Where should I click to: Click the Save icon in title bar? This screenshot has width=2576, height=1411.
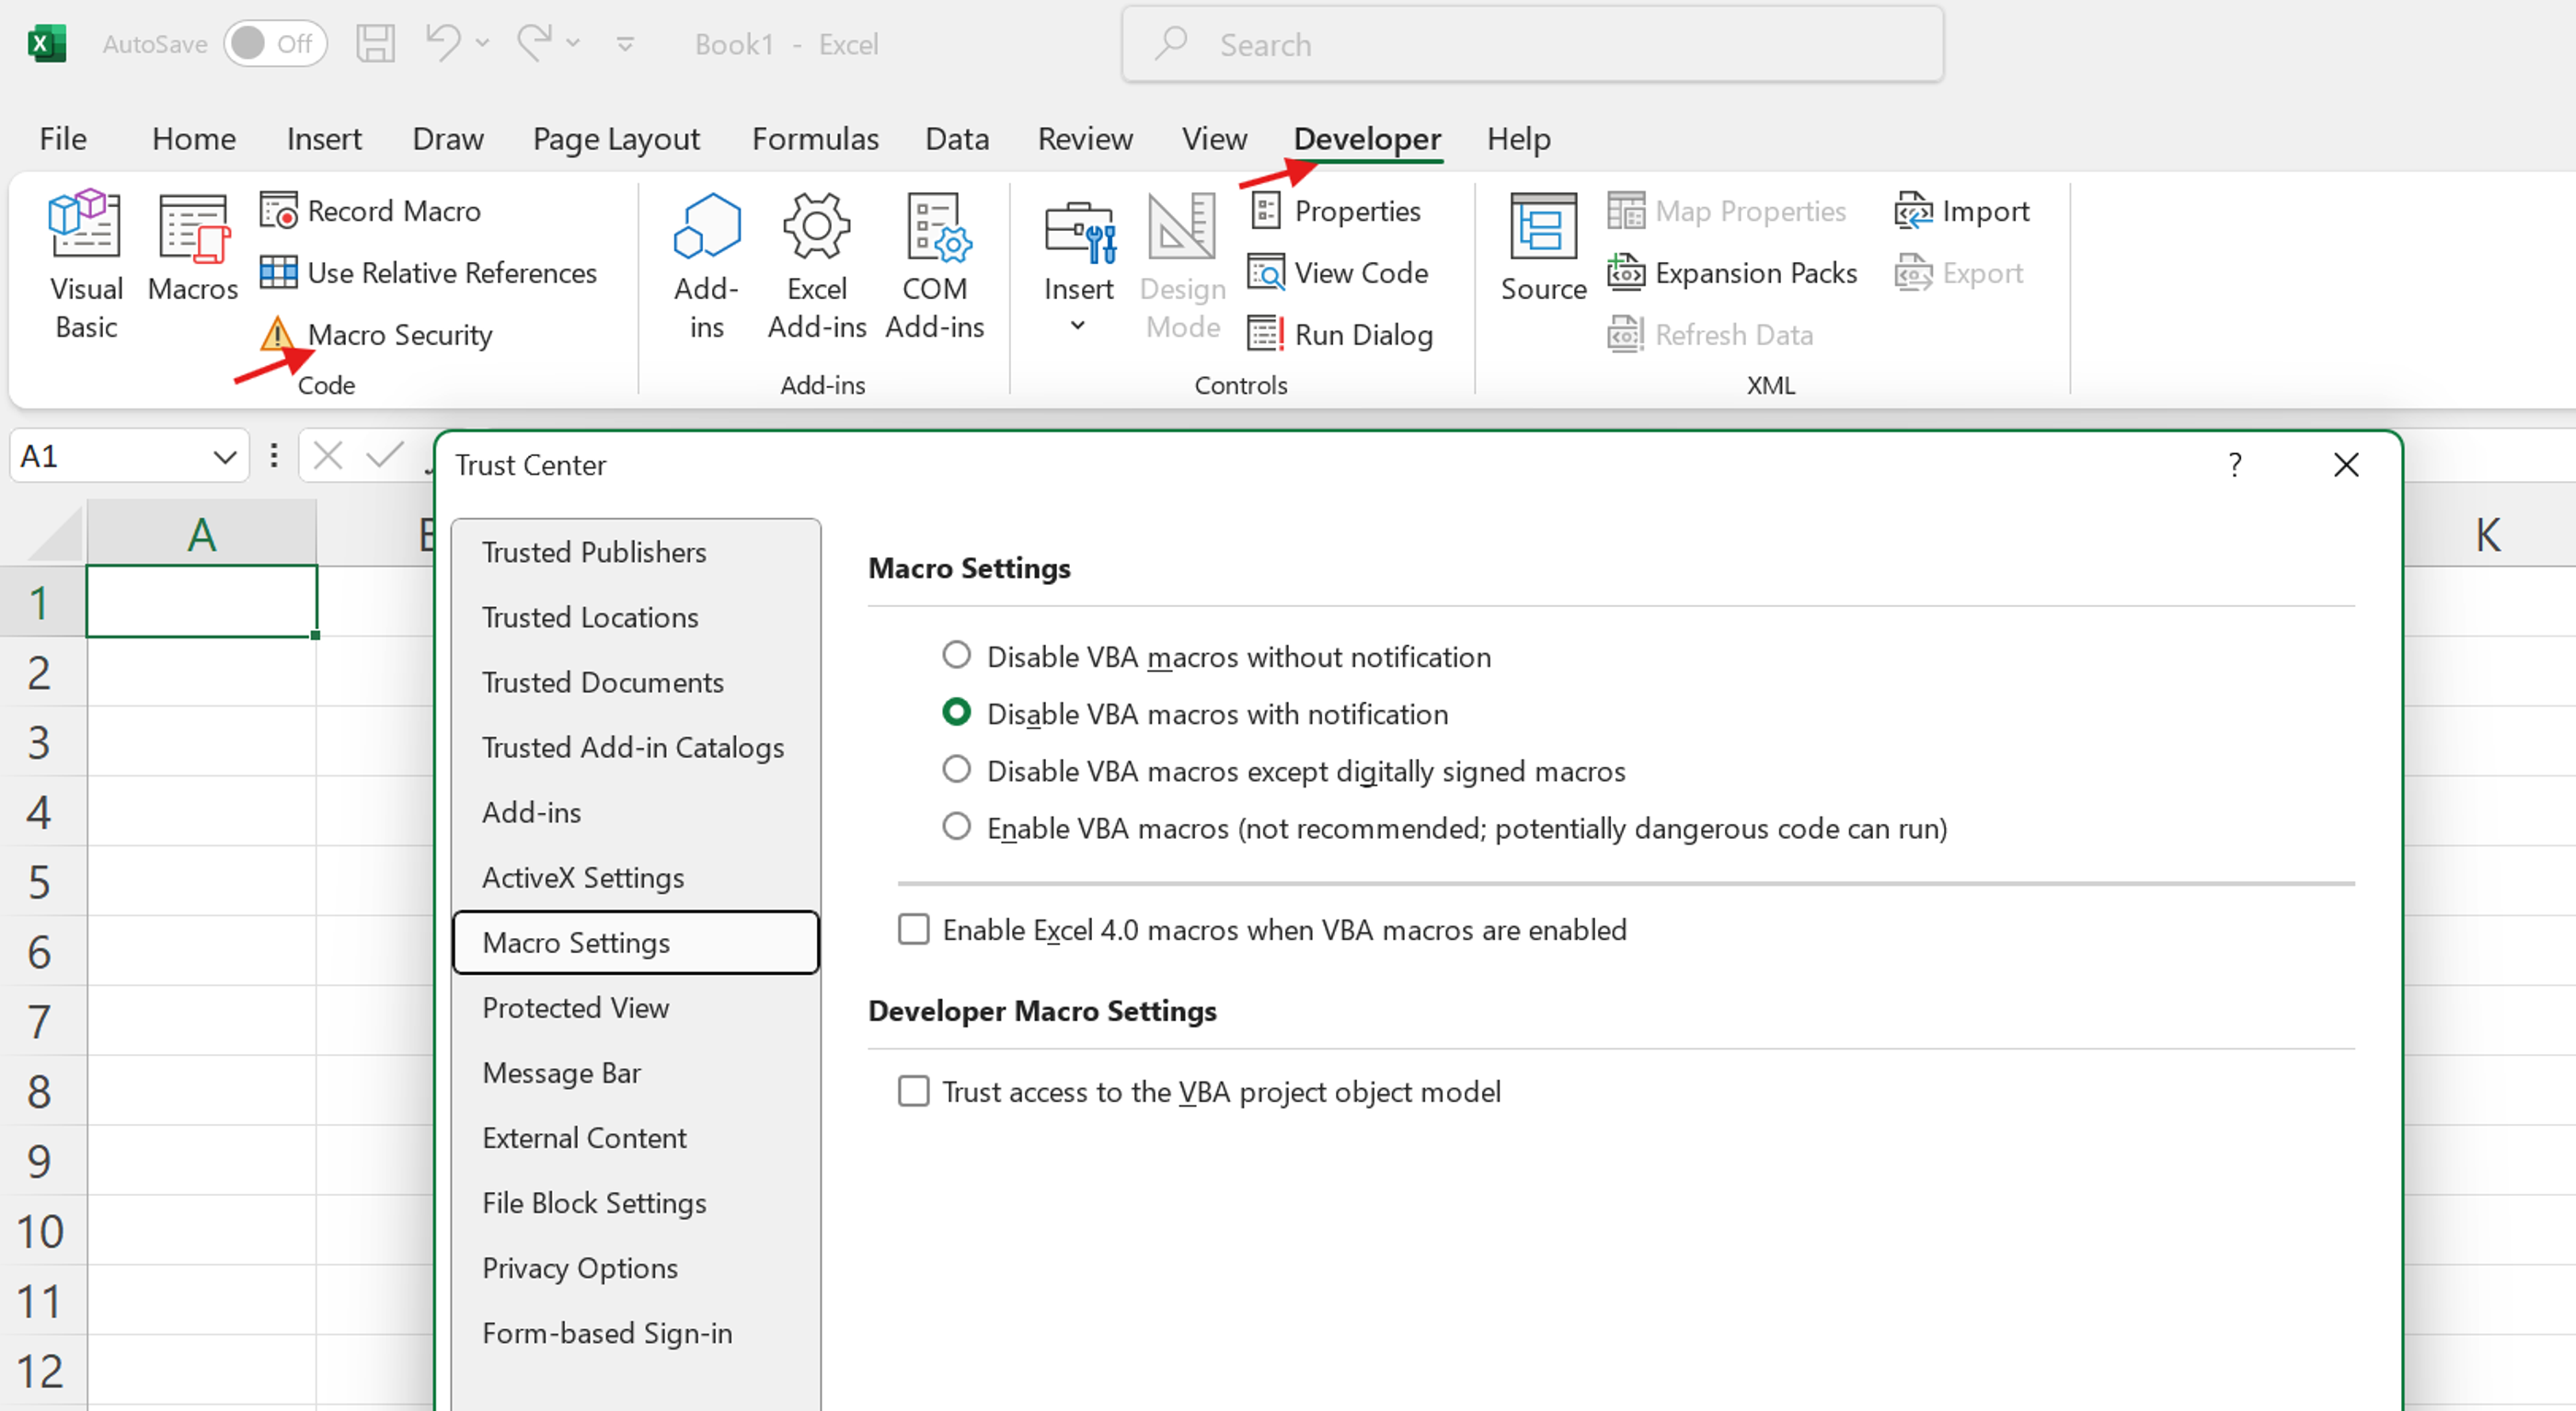(x=375, y=44)
